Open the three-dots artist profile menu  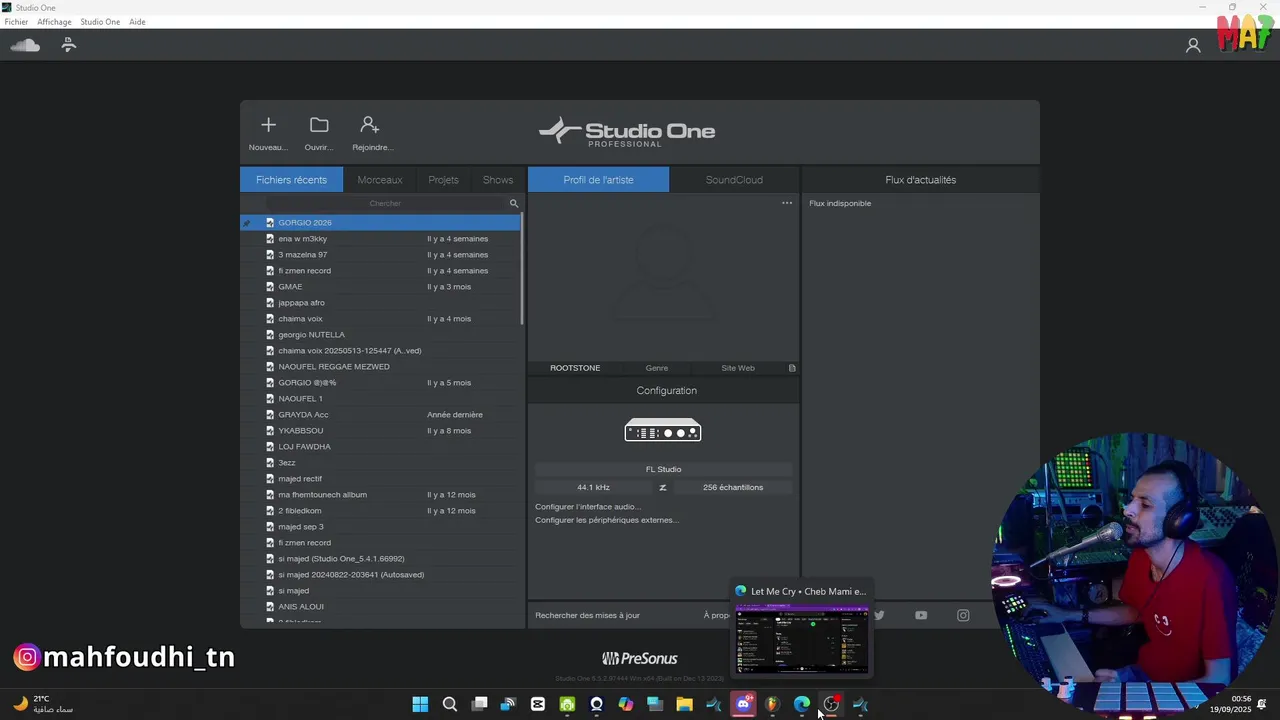coord(787,203)
